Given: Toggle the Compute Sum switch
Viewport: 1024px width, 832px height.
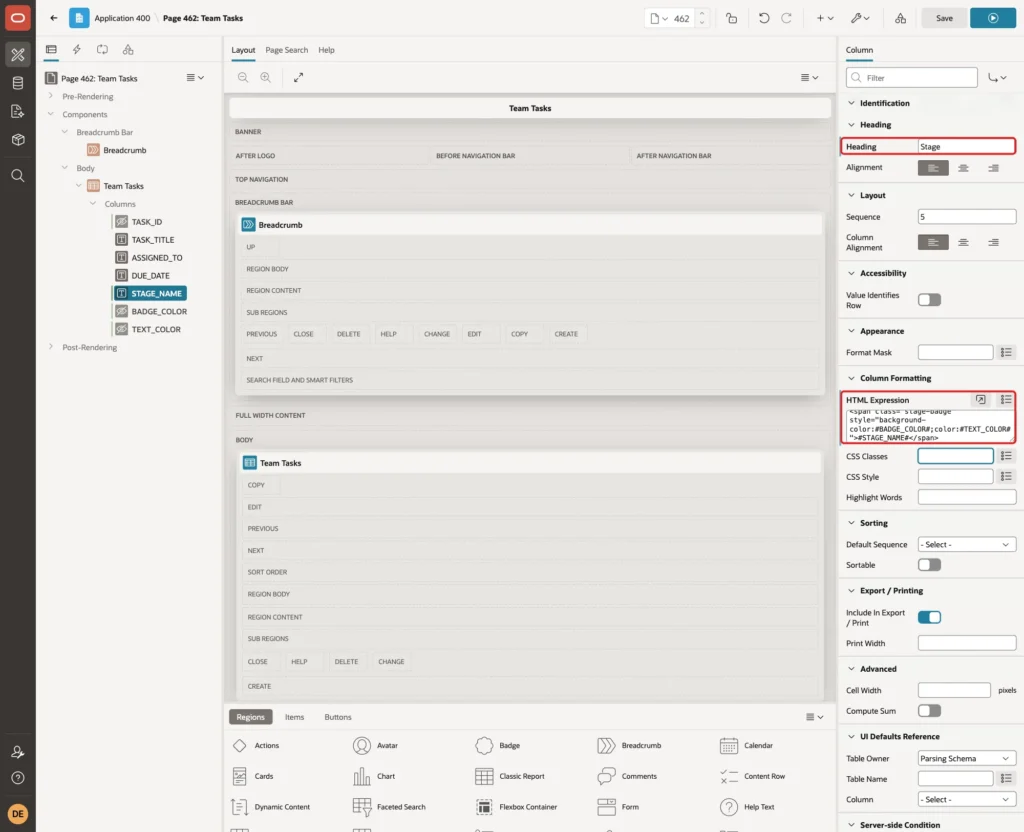Looking at the screenshot, I should click(929, 711).
